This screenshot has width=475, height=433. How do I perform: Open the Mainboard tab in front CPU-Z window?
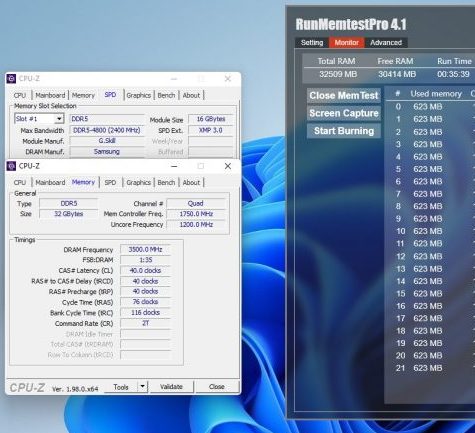coord(50,182)
